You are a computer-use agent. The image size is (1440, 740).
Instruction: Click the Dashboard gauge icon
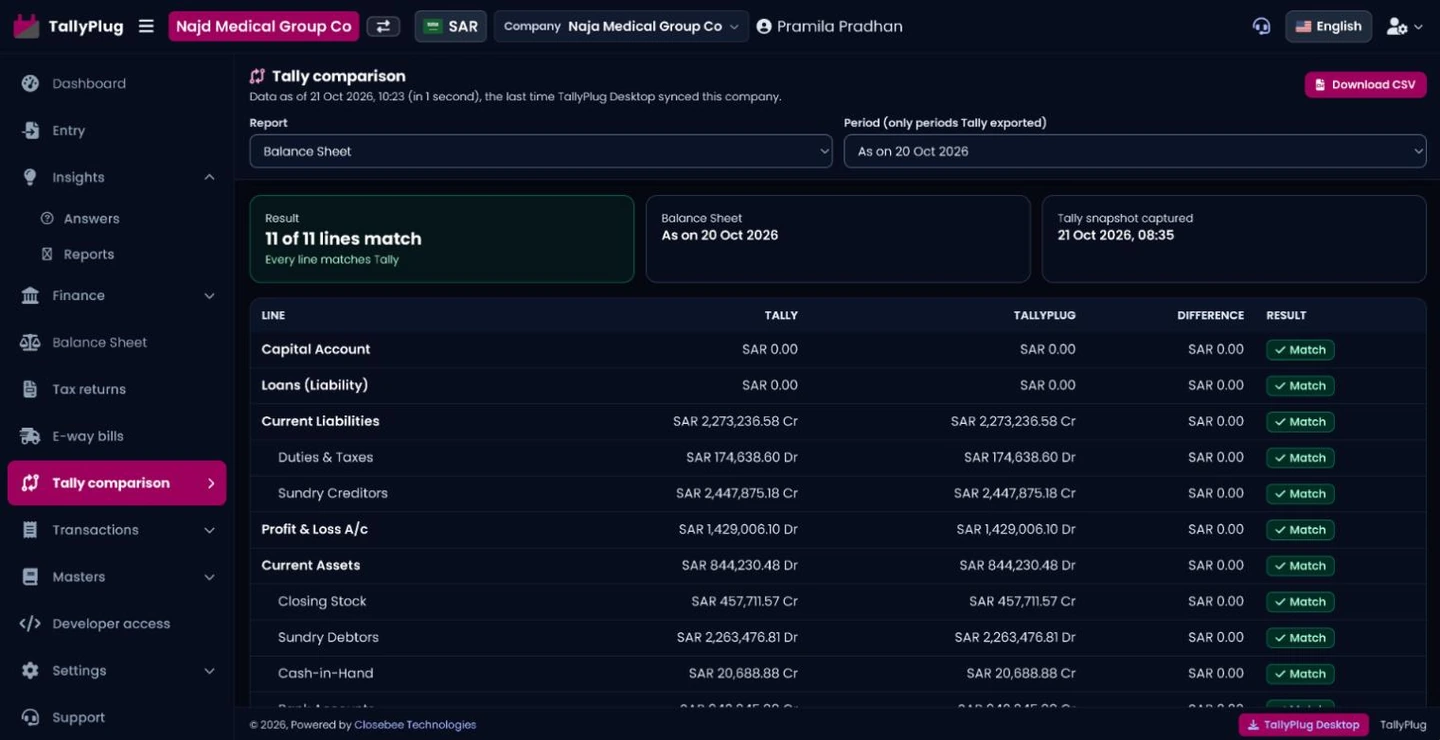[x=30, y=83]
